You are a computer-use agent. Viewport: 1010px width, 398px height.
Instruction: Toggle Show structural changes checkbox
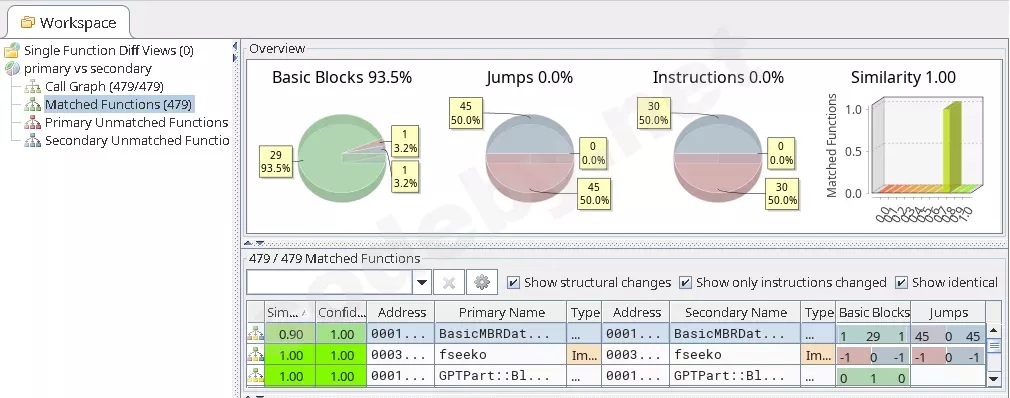pyautogui.click(x=513, y=282)
